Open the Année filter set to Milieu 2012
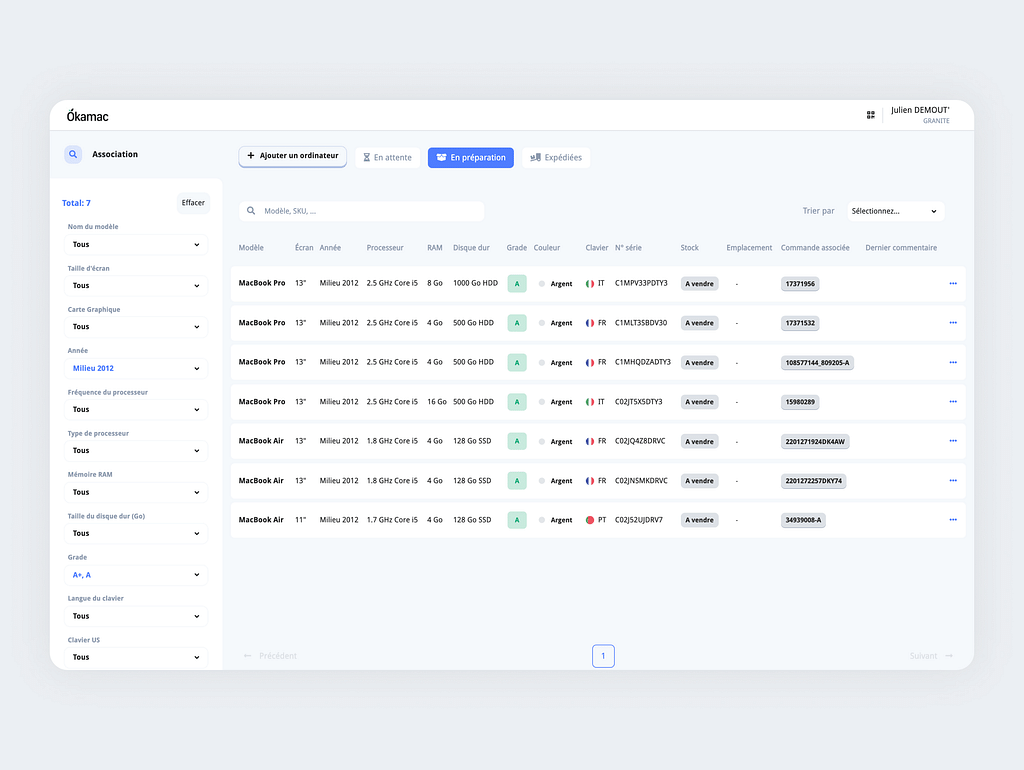This screenshot has height=770, width=1024. coord(137,368)
